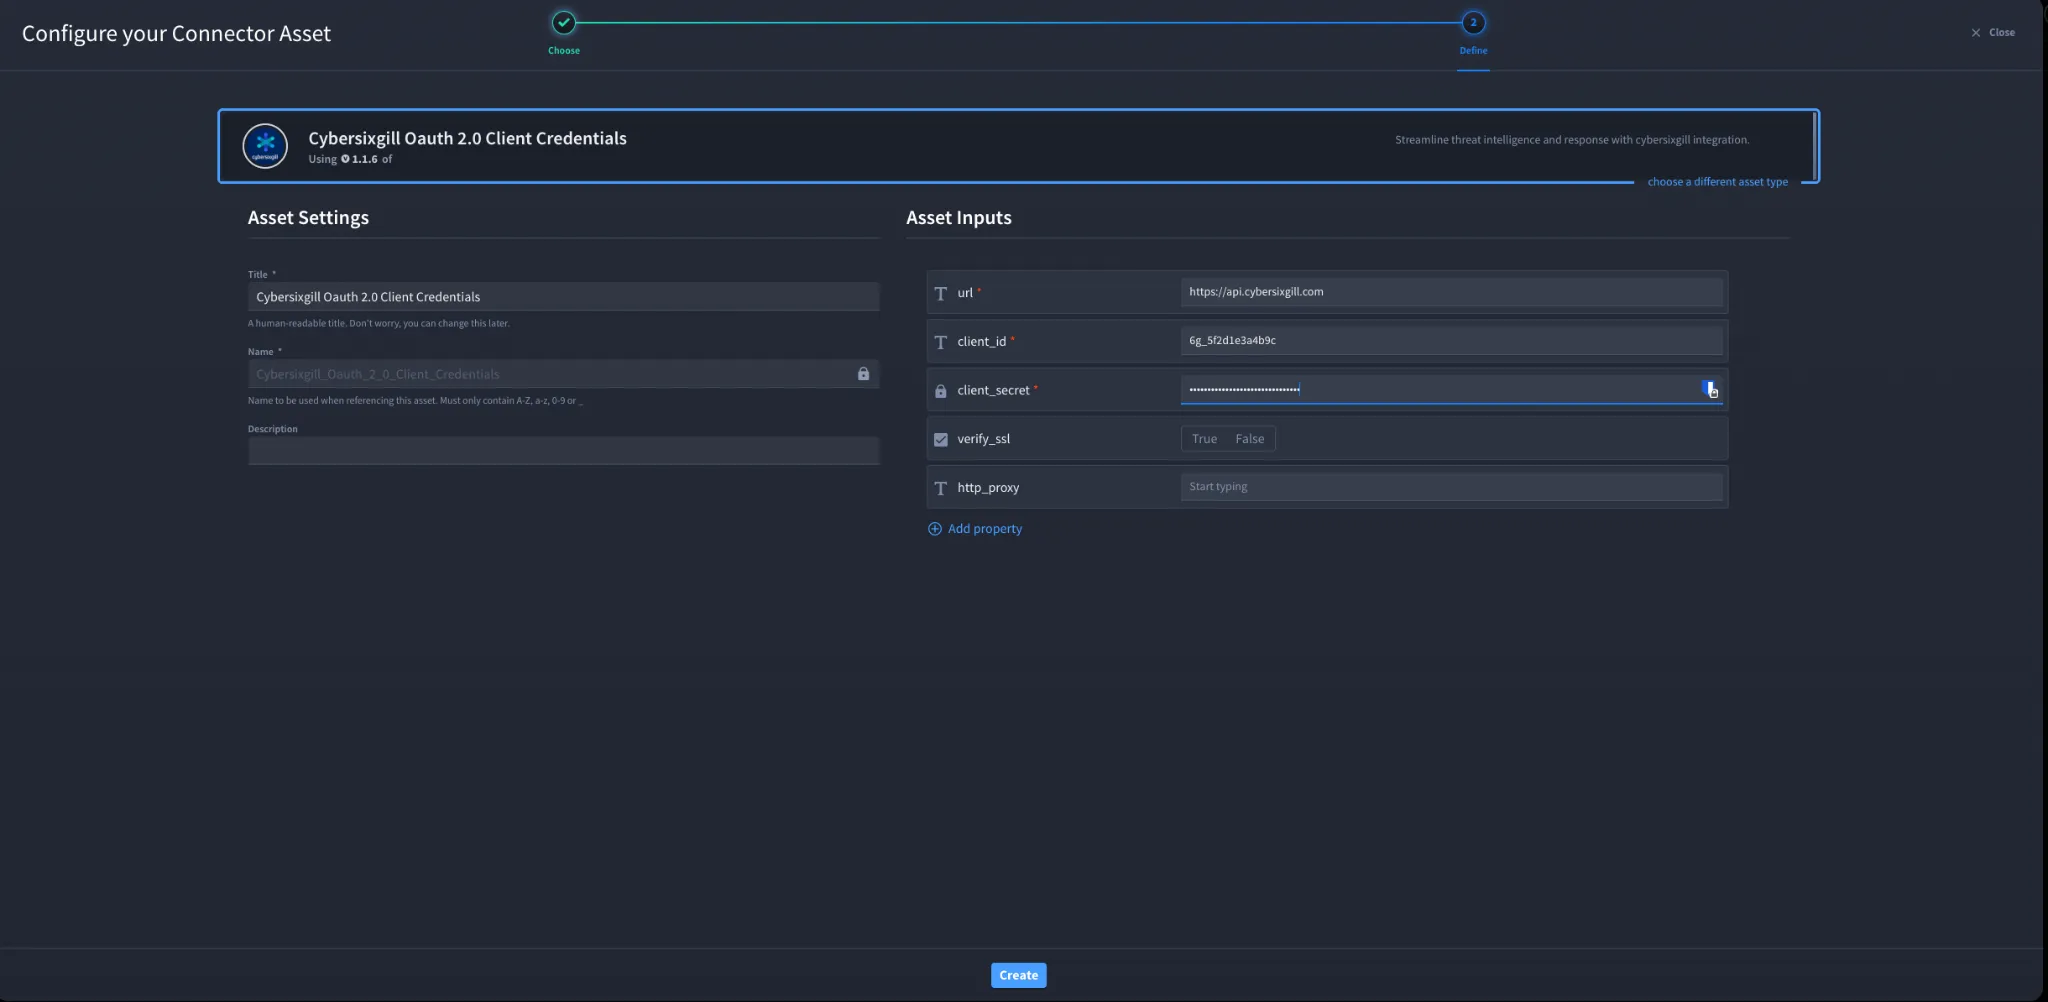Image resolution: width=2048 pixels, height=1002 pixels.
Task: Click the text-type icon beside http_proxy
Action: point(940,488)
